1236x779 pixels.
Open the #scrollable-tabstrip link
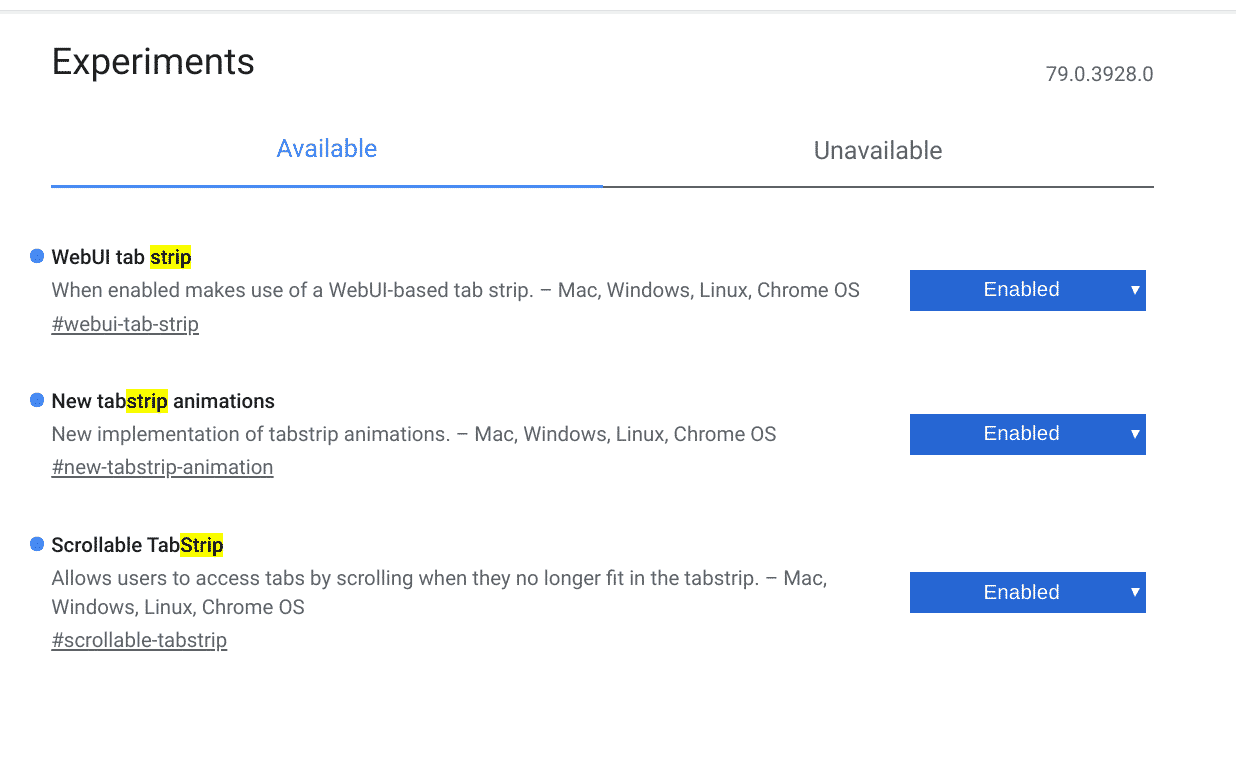pos(139,640)
